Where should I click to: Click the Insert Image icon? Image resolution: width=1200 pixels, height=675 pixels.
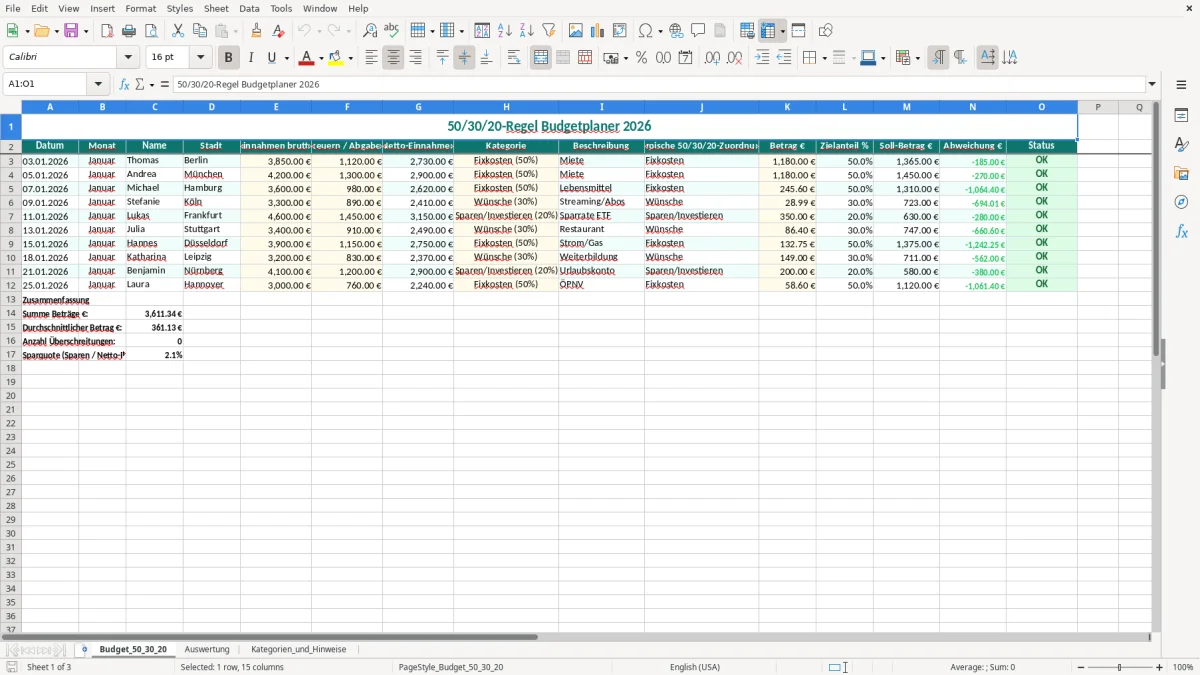point(576,31)
